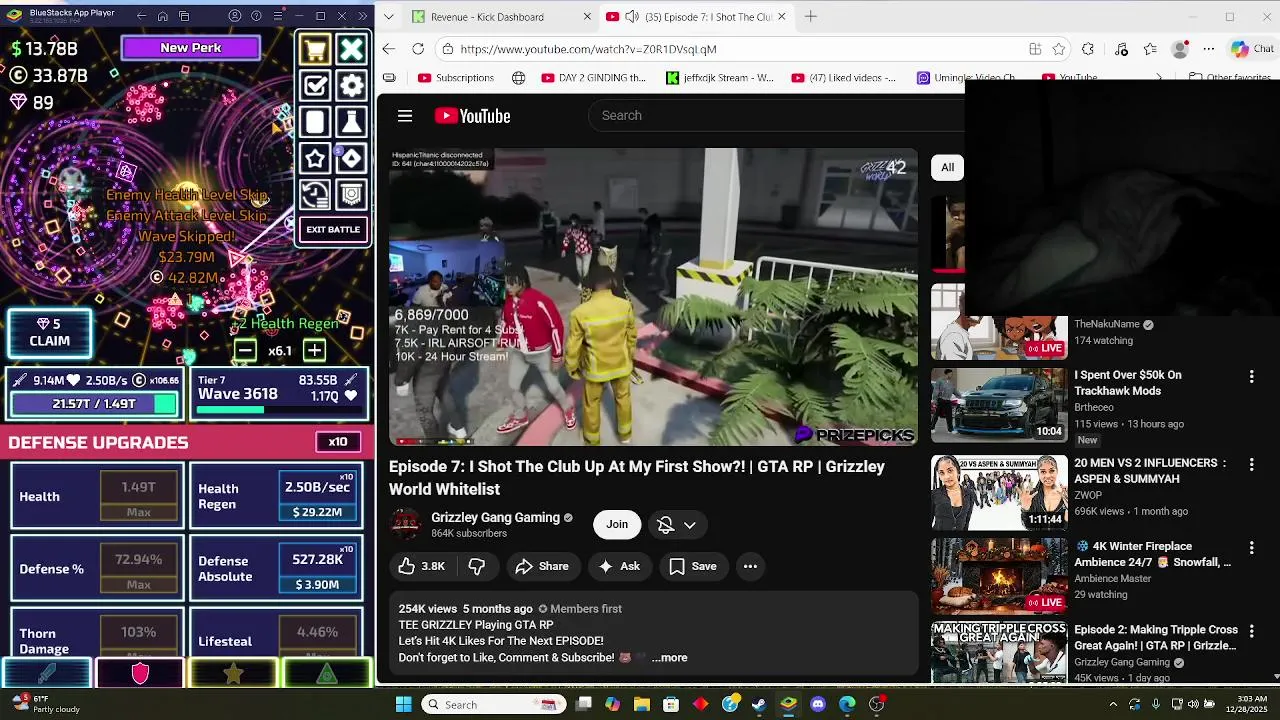Open browser settings three-dot menu

pyautogui.click(x=1209, y=49)
